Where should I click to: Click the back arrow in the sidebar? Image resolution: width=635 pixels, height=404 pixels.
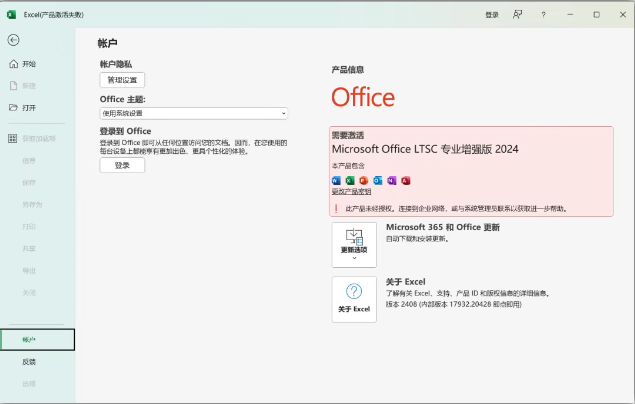point(13,40)
